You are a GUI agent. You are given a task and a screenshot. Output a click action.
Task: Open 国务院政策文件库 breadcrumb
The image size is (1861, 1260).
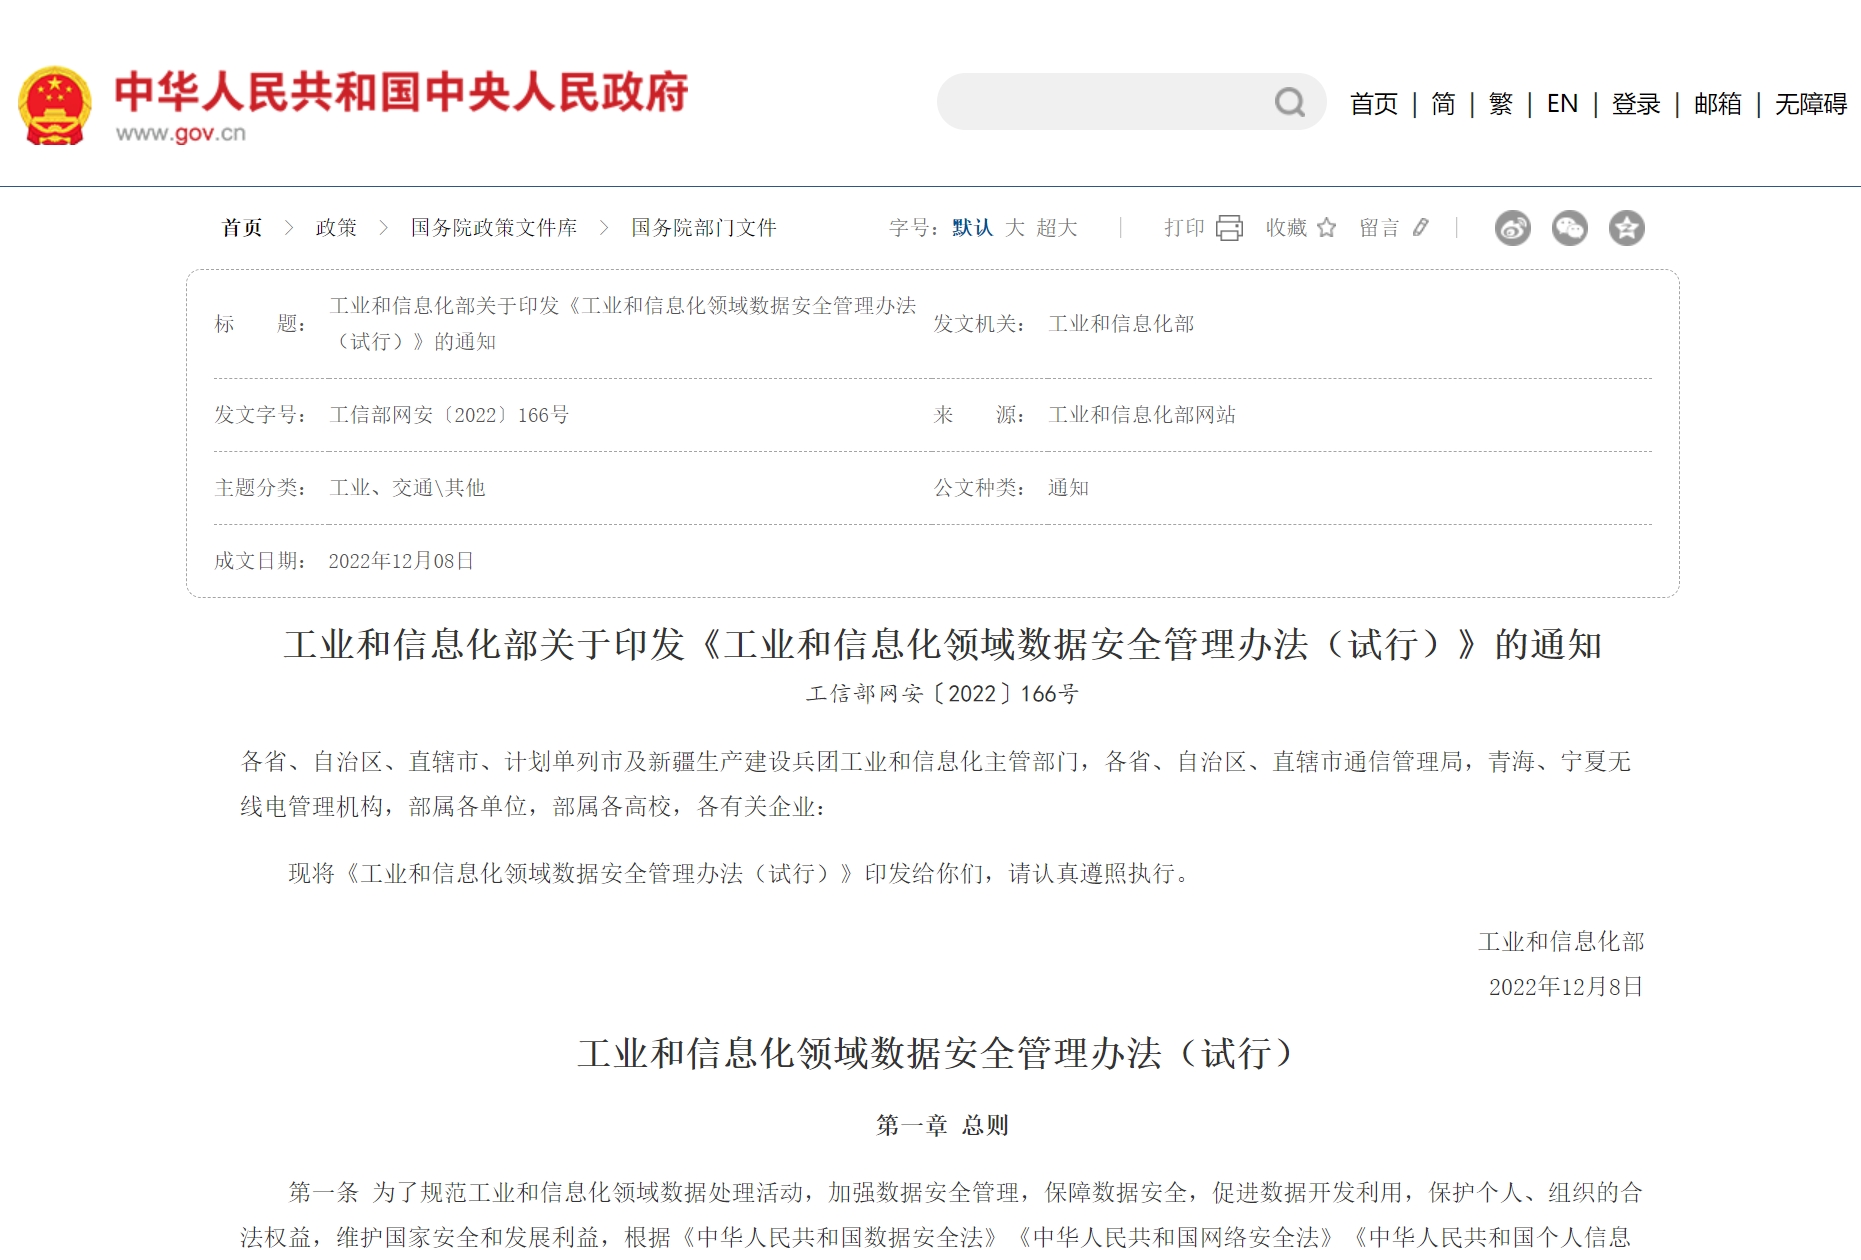[x=494, y=228]
